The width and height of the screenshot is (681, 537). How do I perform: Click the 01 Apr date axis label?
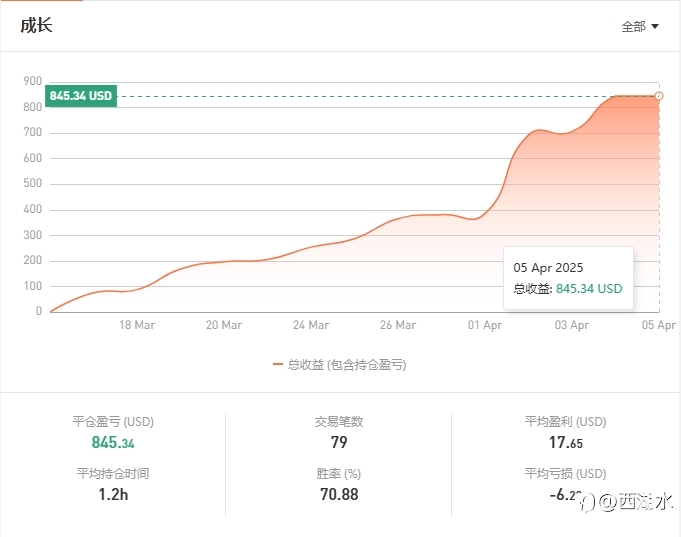pos(485,325)
